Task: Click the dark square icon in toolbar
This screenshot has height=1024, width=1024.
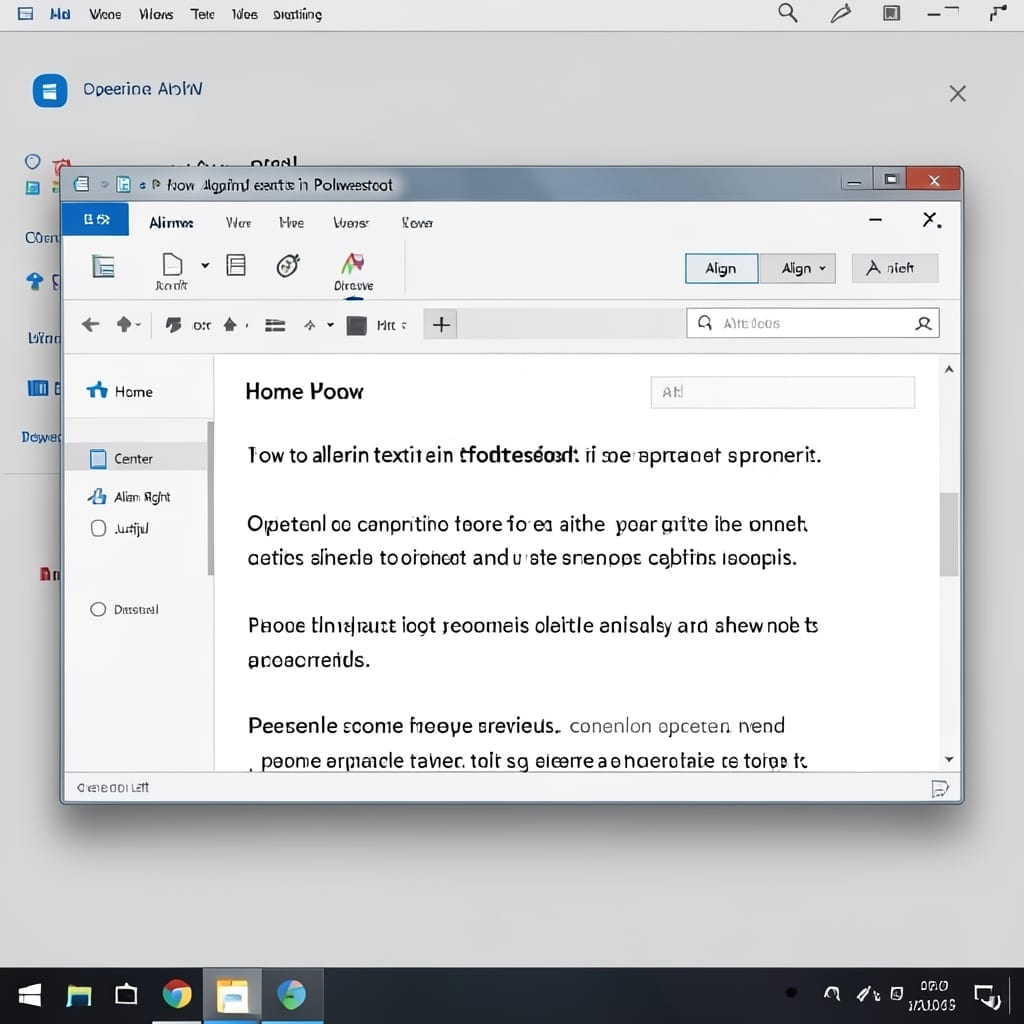Action: pos(356,325)
